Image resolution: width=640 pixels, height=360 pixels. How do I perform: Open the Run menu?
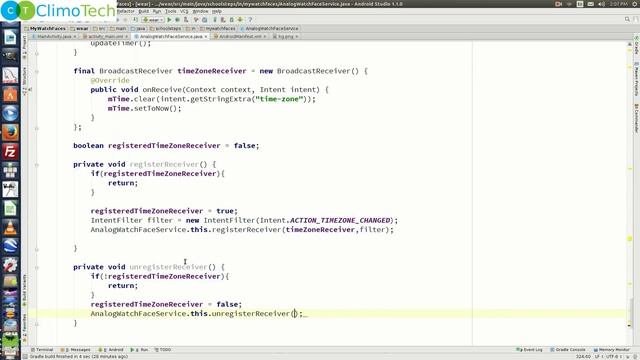[157, 11]
